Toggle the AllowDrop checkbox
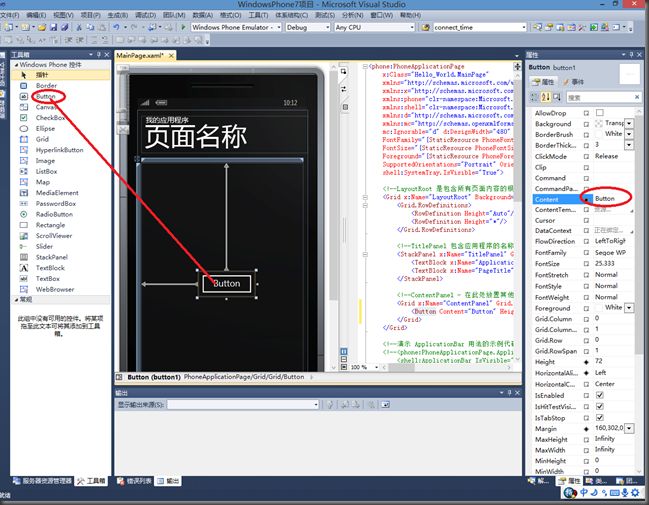This screenshot has width=649, height=505. (x=599, y=113)
